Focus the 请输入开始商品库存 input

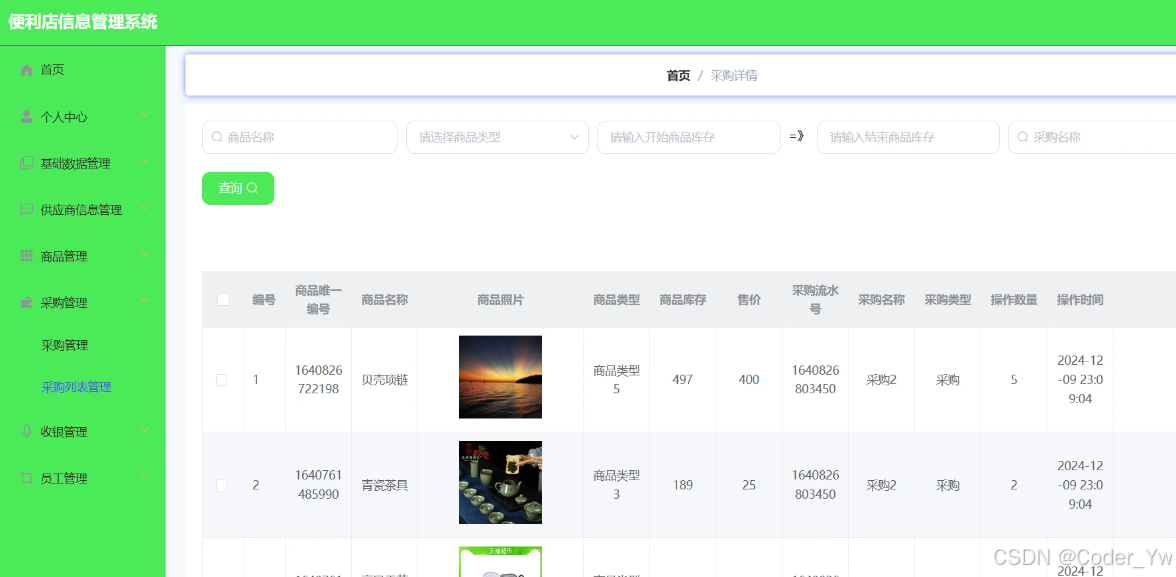point(688,137)
